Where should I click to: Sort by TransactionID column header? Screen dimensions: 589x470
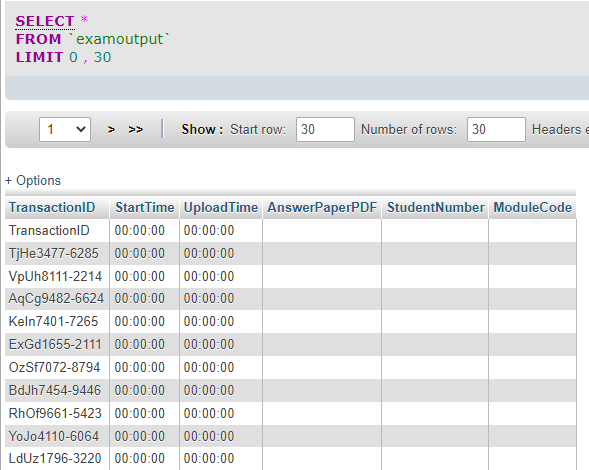[52, 207]
